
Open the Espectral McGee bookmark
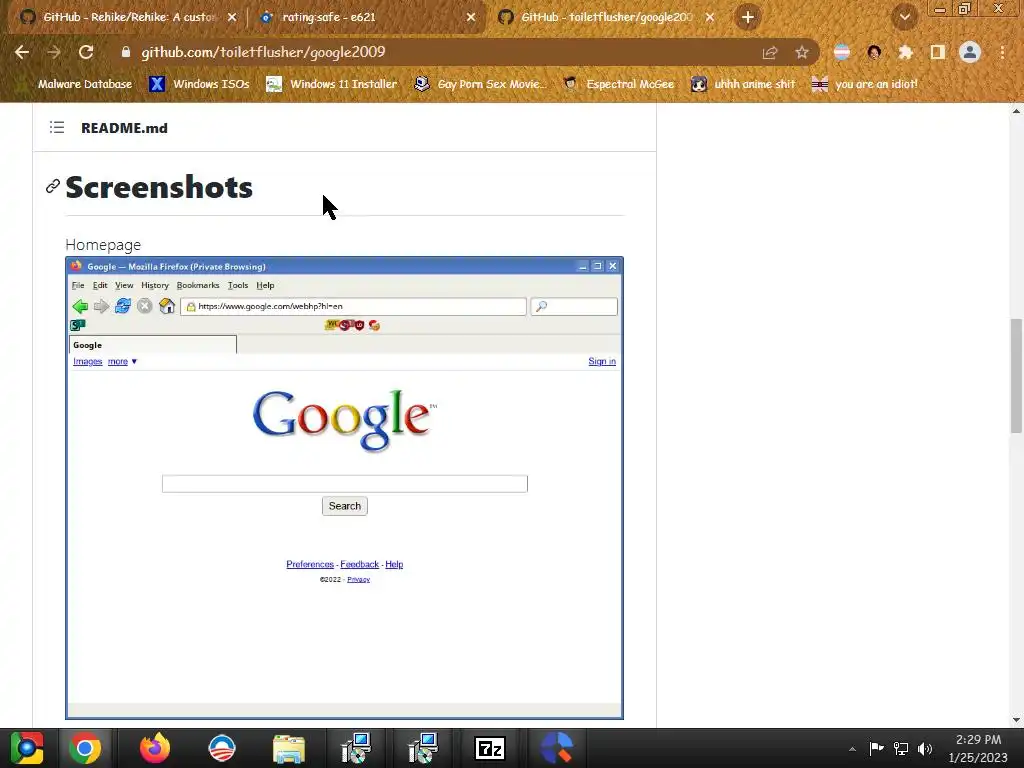pos(619,84)
